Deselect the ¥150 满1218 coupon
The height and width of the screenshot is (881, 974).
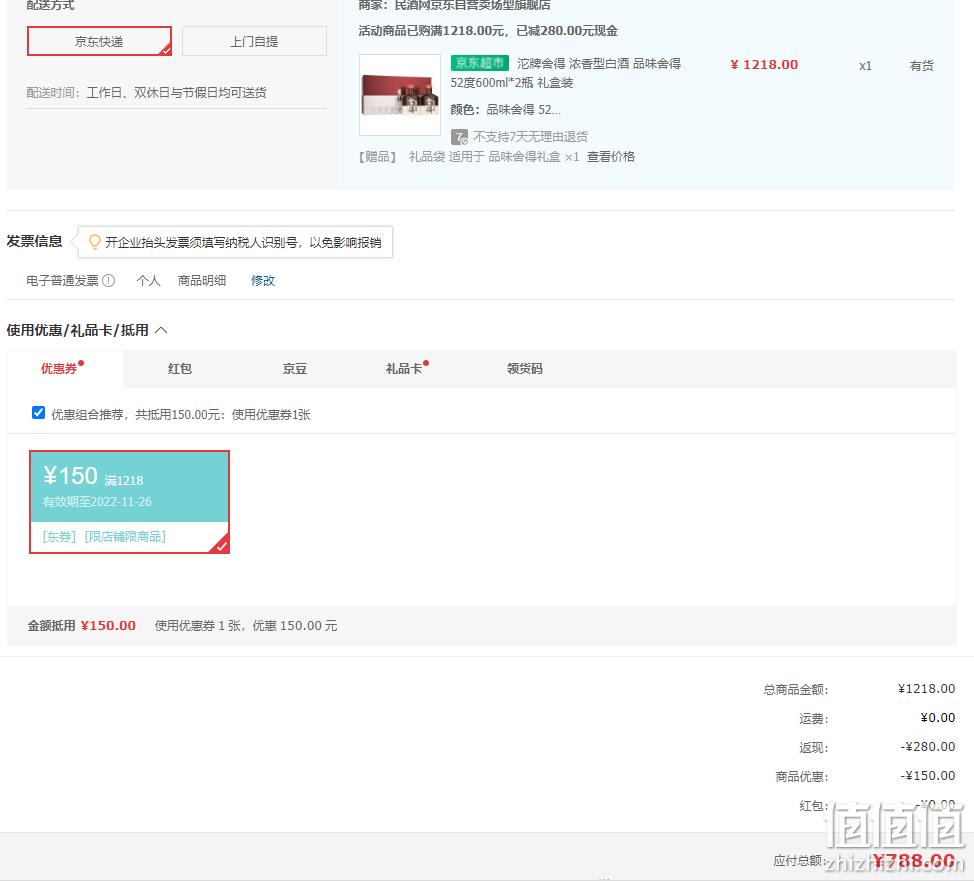130,501
